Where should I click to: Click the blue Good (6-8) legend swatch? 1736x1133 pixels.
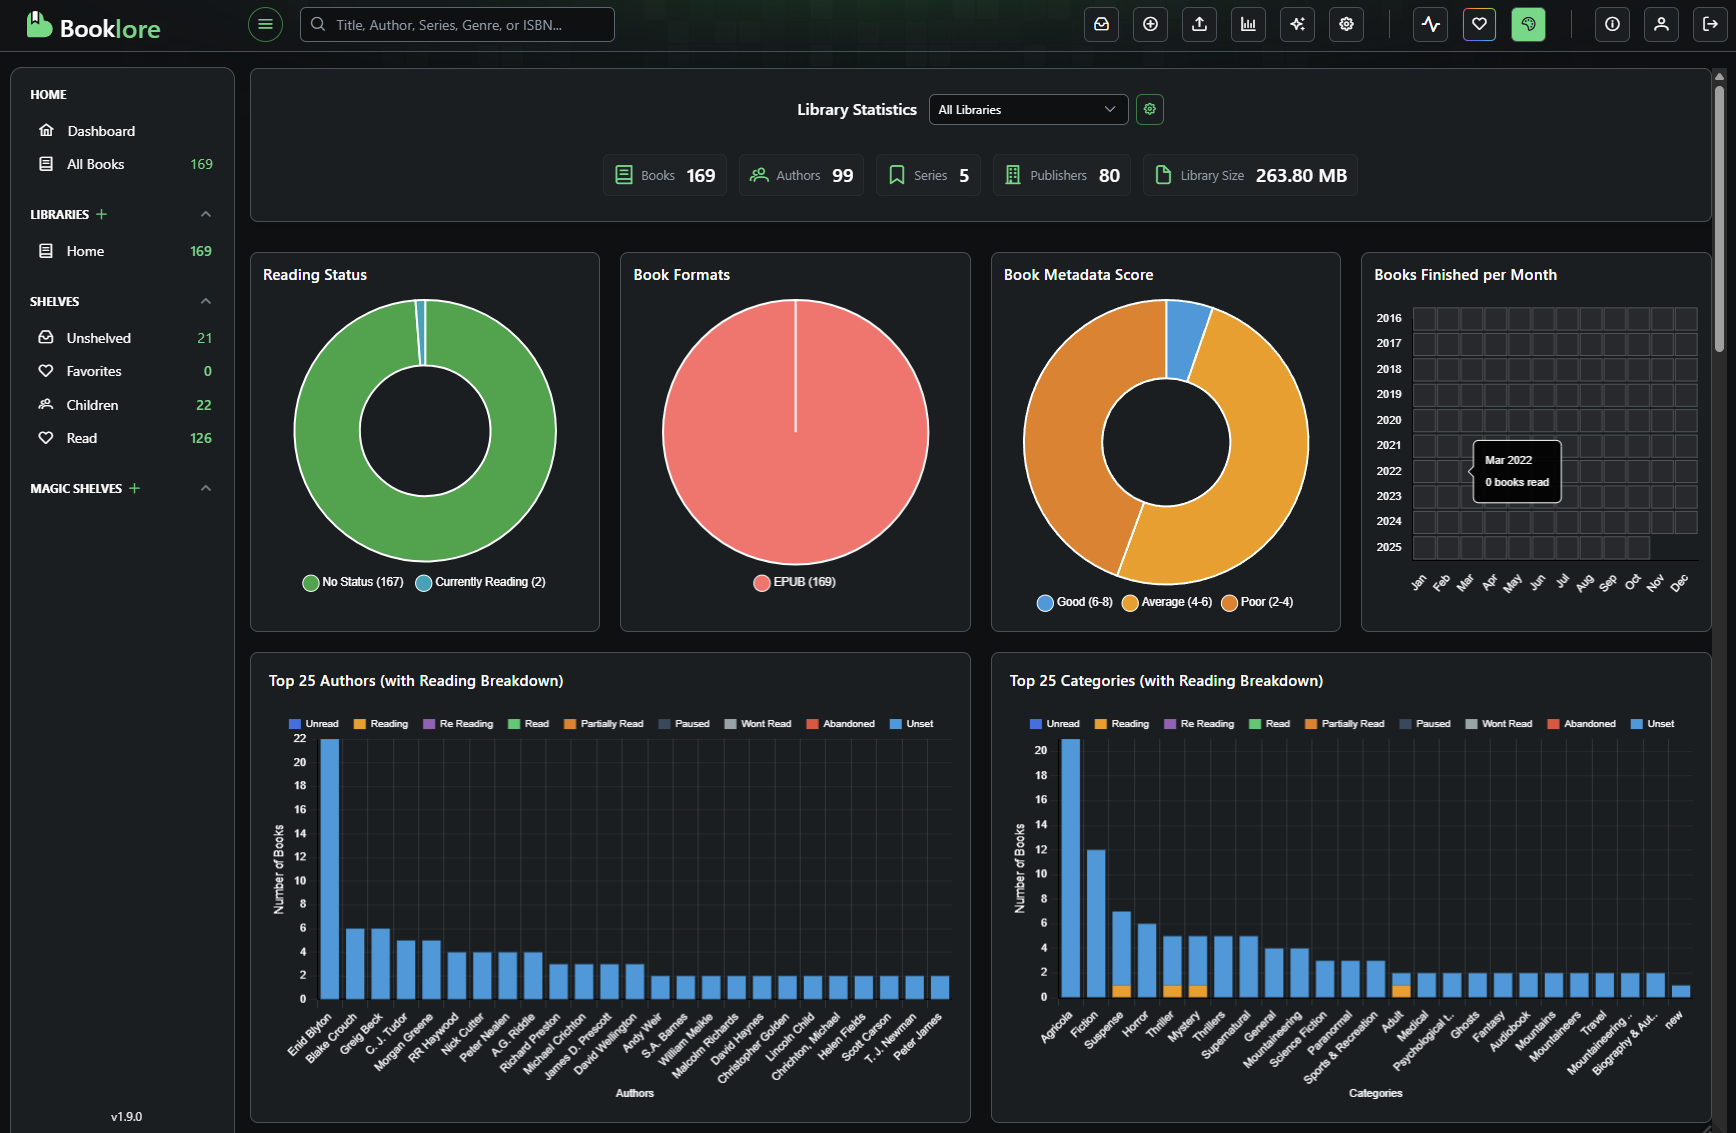pos(1045,603)
